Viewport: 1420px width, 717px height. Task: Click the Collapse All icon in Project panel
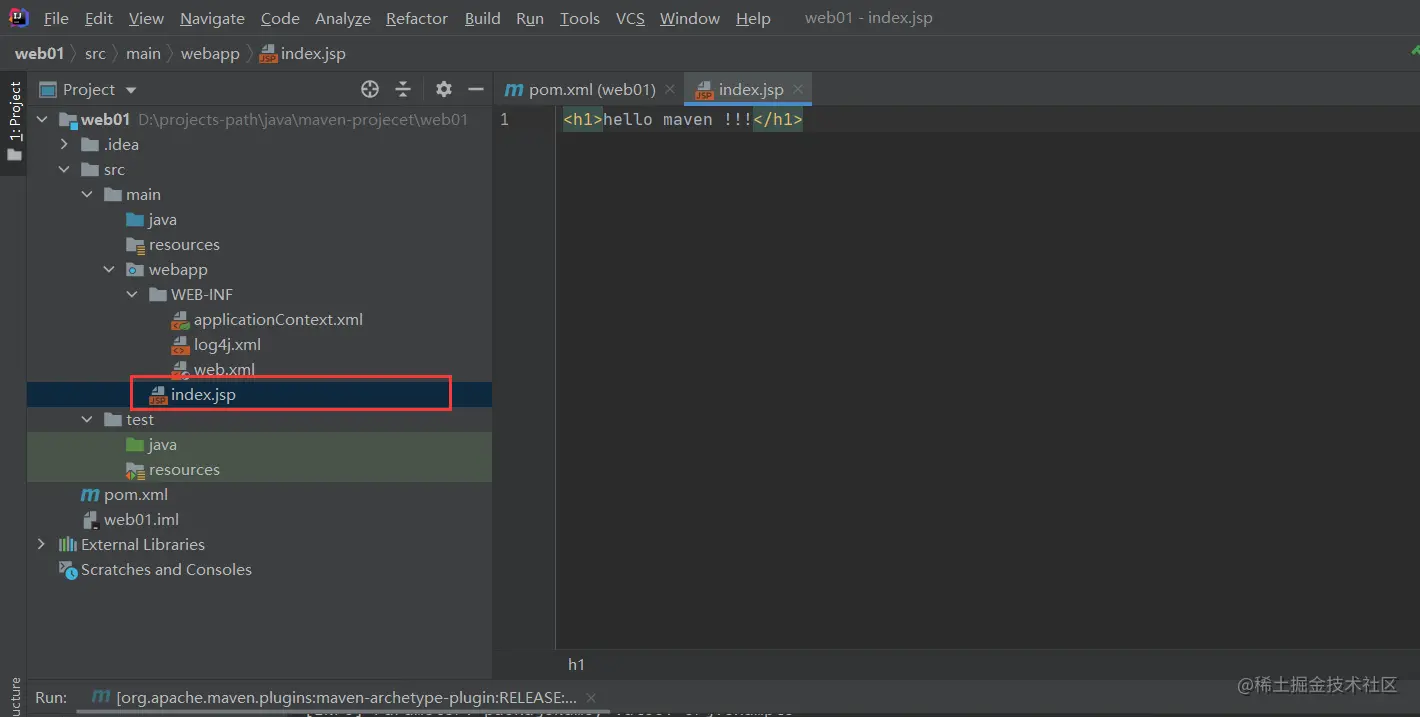pos(403,89)
